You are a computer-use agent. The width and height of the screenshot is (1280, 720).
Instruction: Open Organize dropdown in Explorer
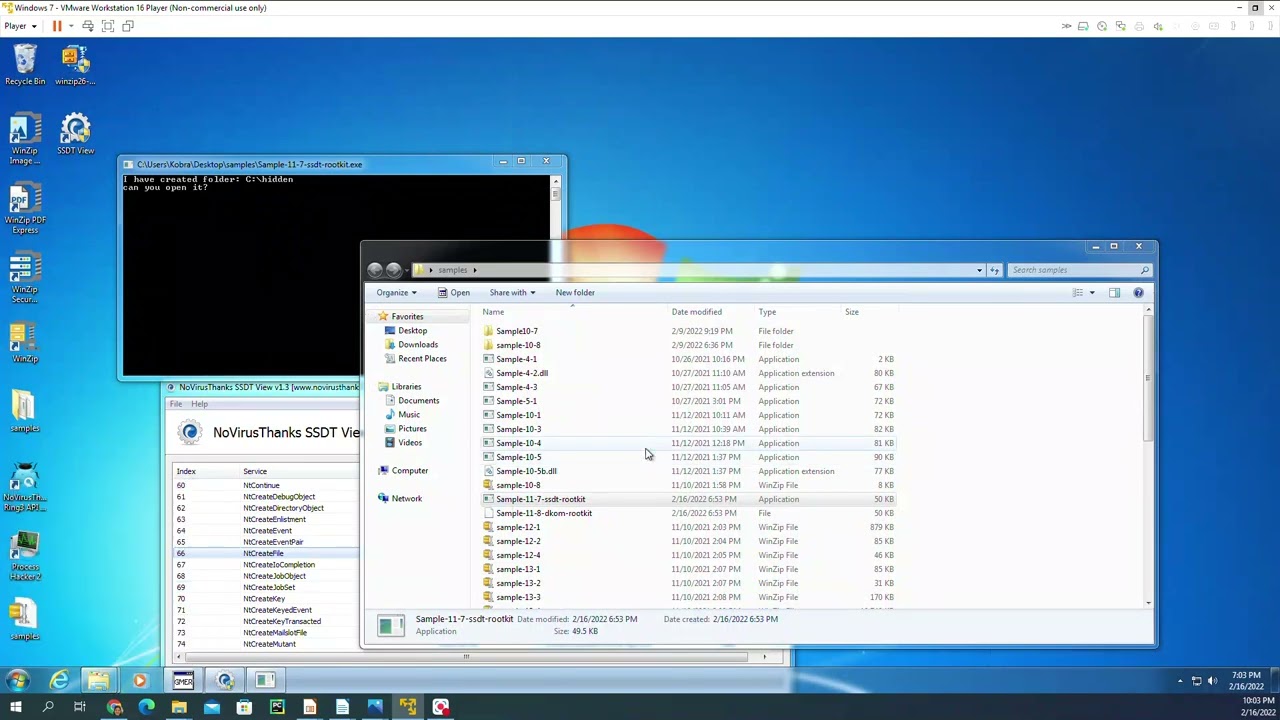[x=397, y=293]
